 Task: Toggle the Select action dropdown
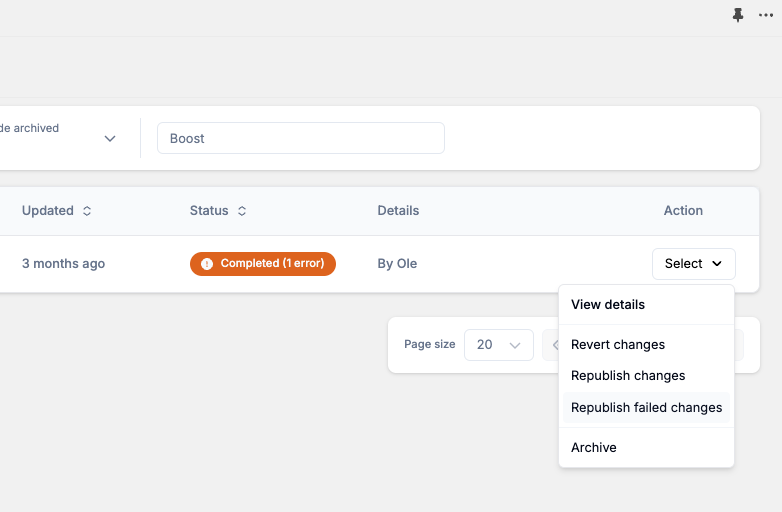tap(693, 264)
